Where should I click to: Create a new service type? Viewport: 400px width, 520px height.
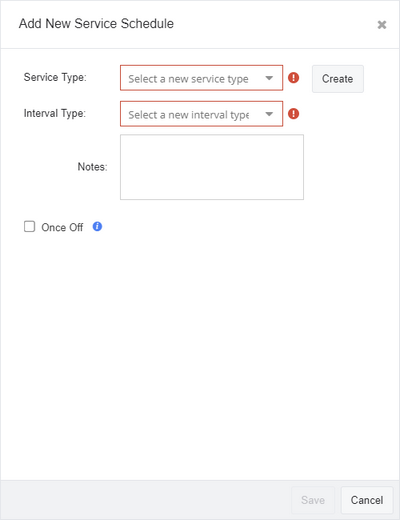(x=338, y=79)
